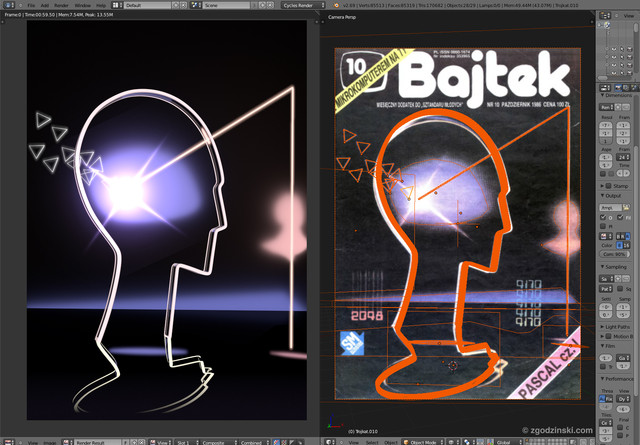Click the Scene name field
Screen dimensions: 640x445
226,5
